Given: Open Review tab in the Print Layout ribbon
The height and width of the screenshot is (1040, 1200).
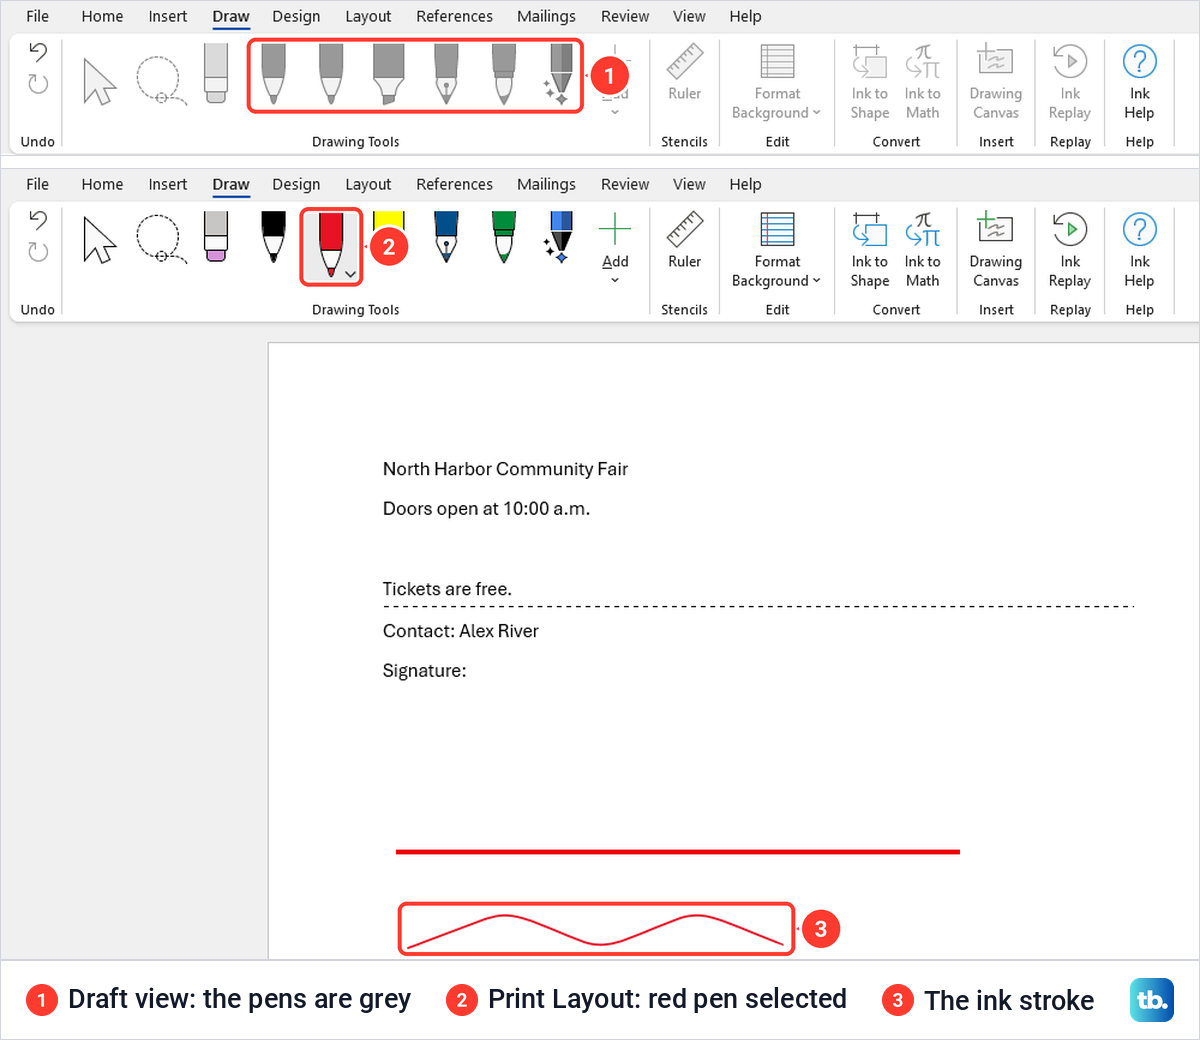Looking at the screenshot, I should pyautogui.click(x=625, y=184).
